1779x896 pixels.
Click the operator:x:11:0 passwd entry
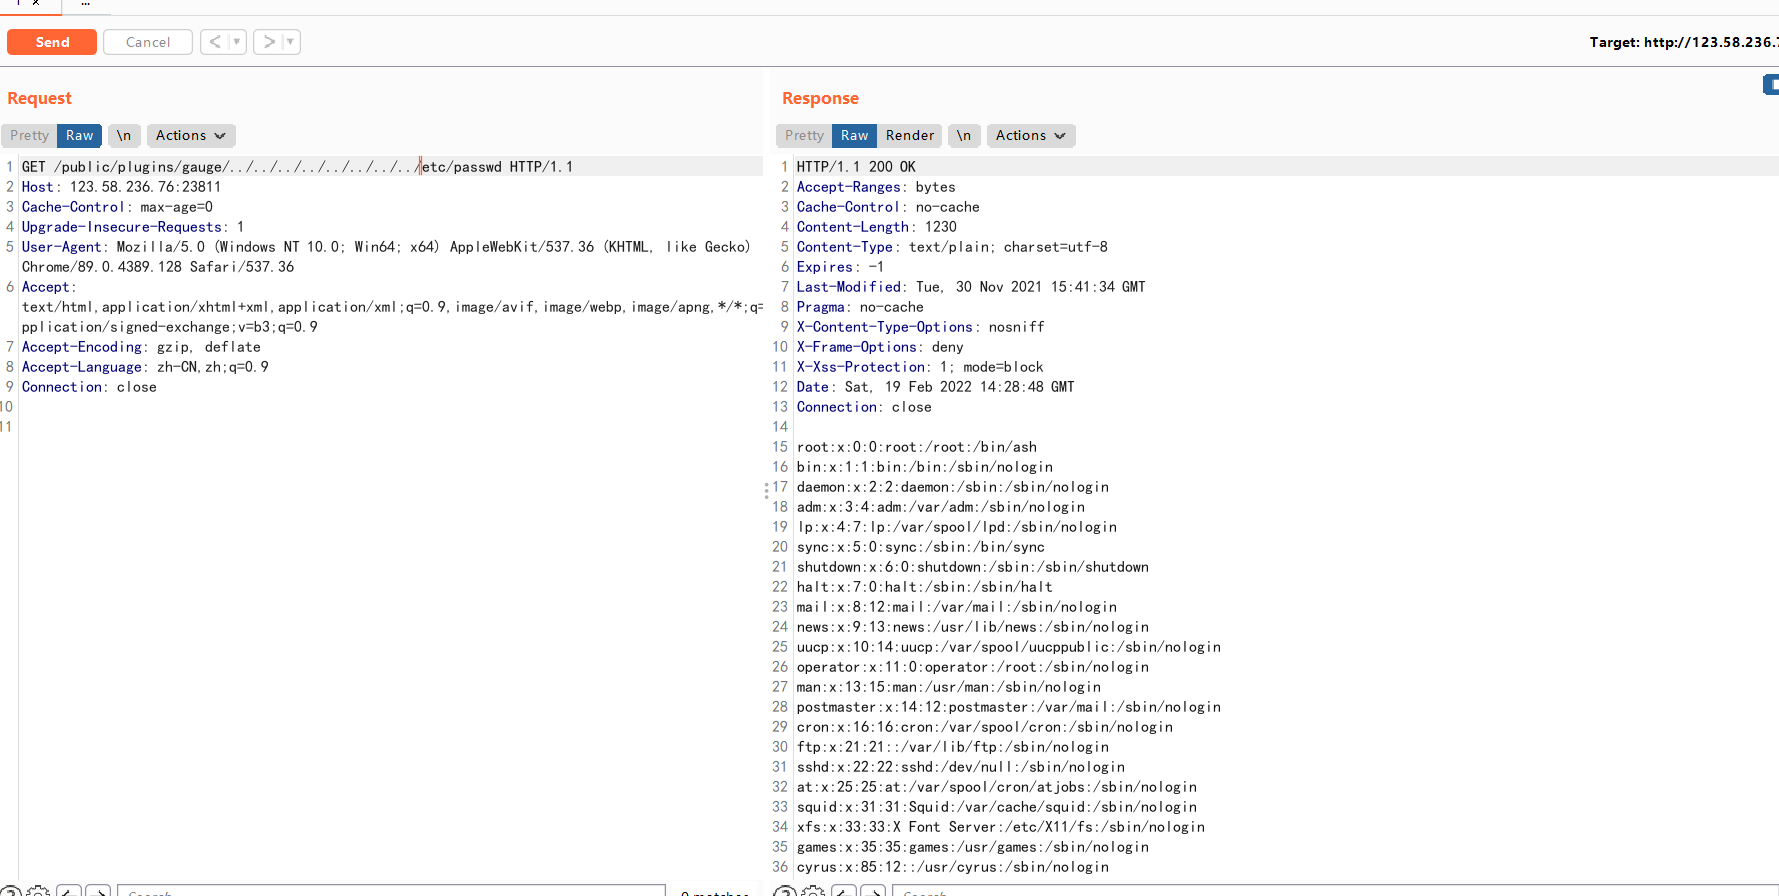coord(973,667)
